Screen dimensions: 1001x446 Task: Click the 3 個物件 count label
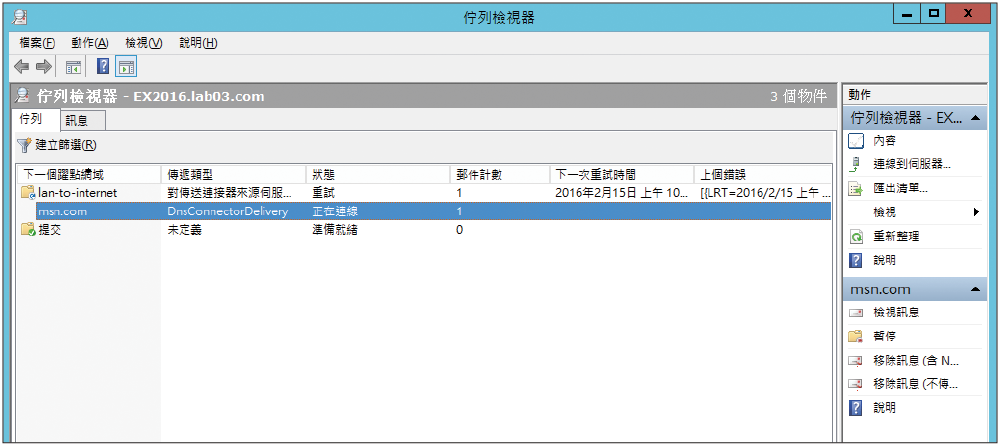pos(798,97)
